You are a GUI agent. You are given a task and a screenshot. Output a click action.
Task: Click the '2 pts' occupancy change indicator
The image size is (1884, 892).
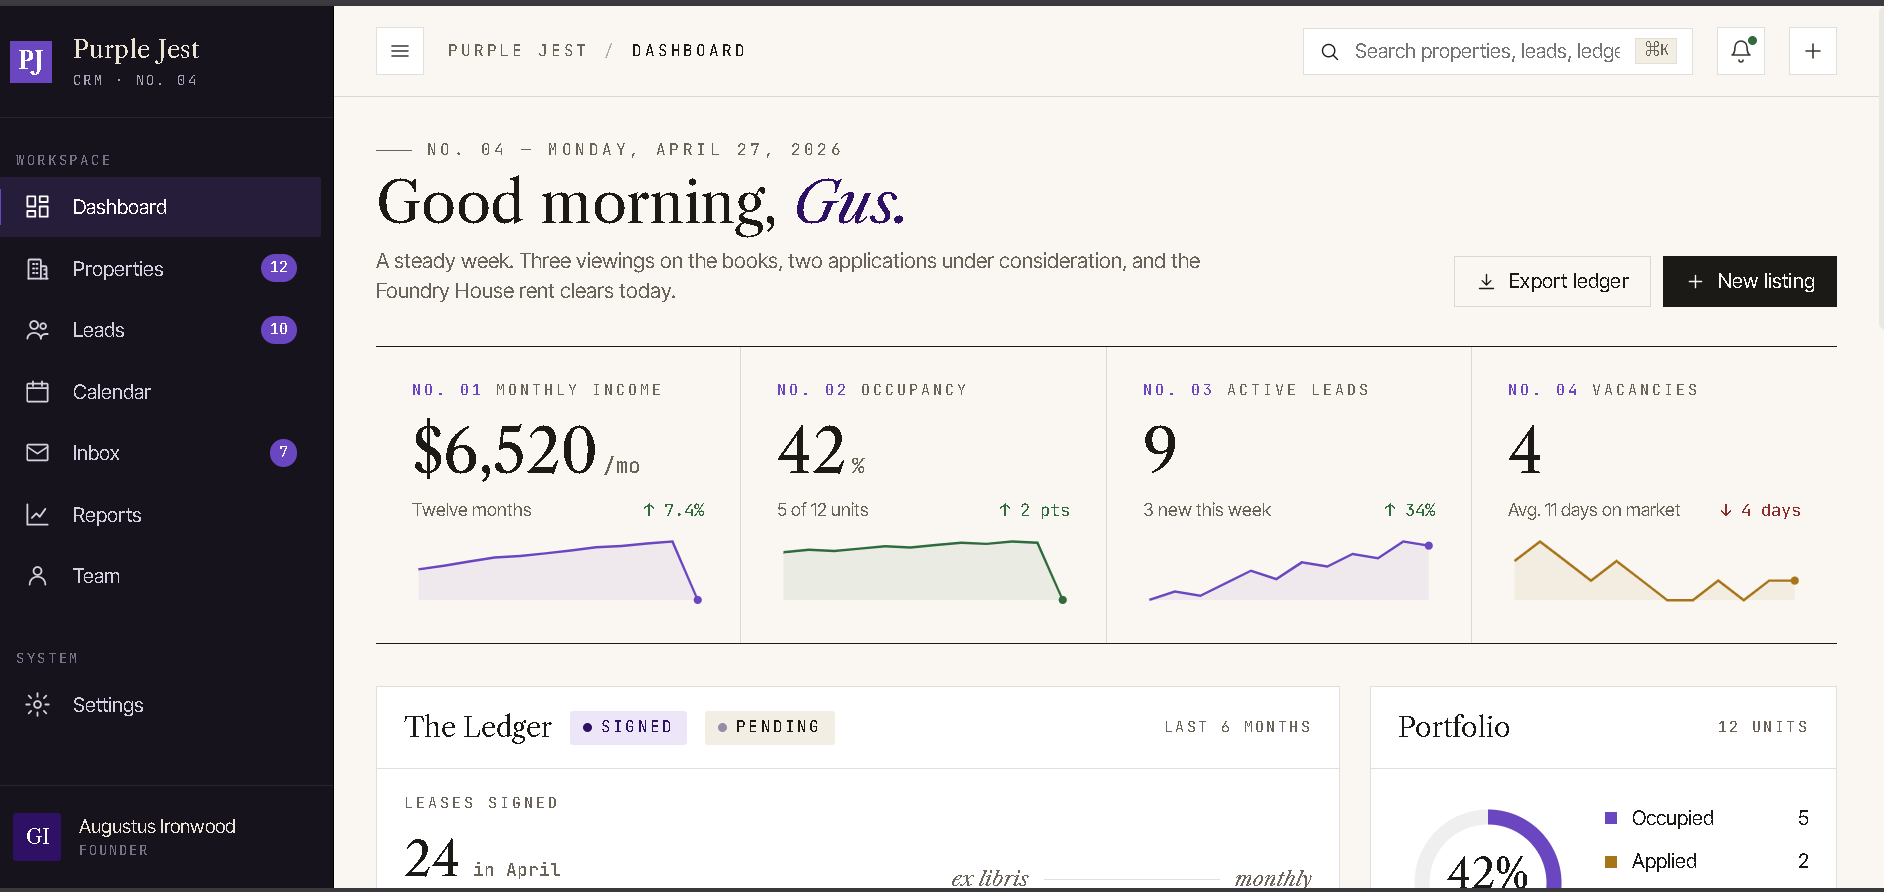pyautogui.click(x=1034, y=510)
